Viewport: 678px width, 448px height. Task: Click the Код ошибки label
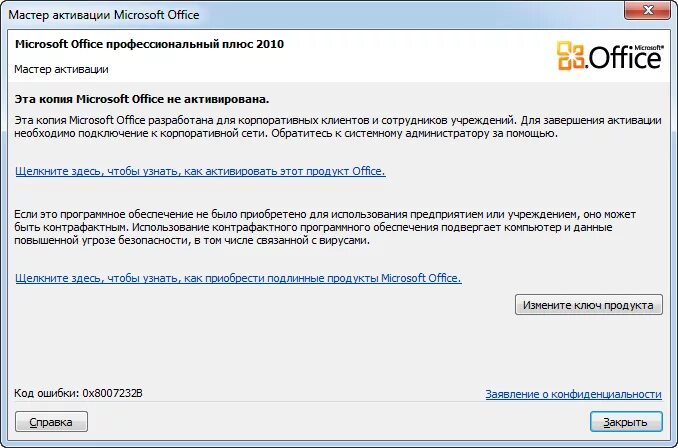[47, 393]
